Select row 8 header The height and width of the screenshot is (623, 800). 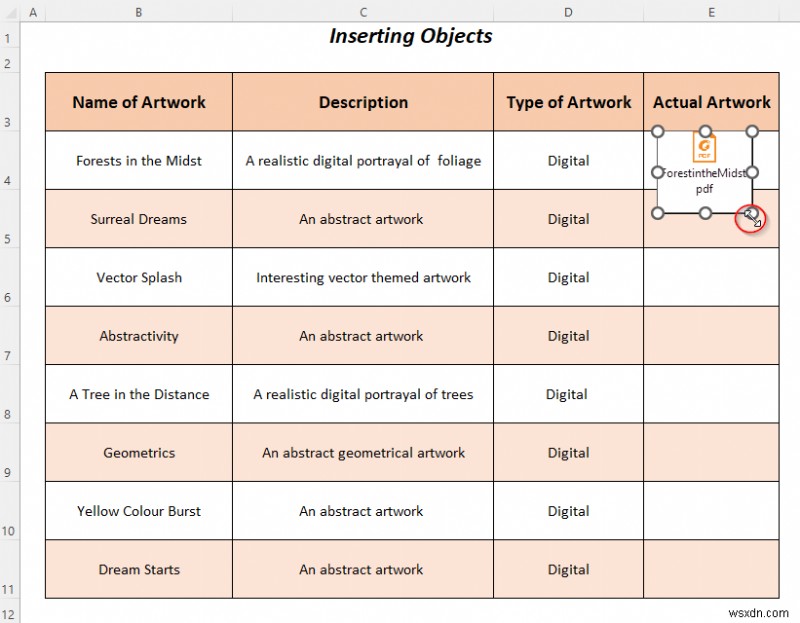click(x=9, y=393)
